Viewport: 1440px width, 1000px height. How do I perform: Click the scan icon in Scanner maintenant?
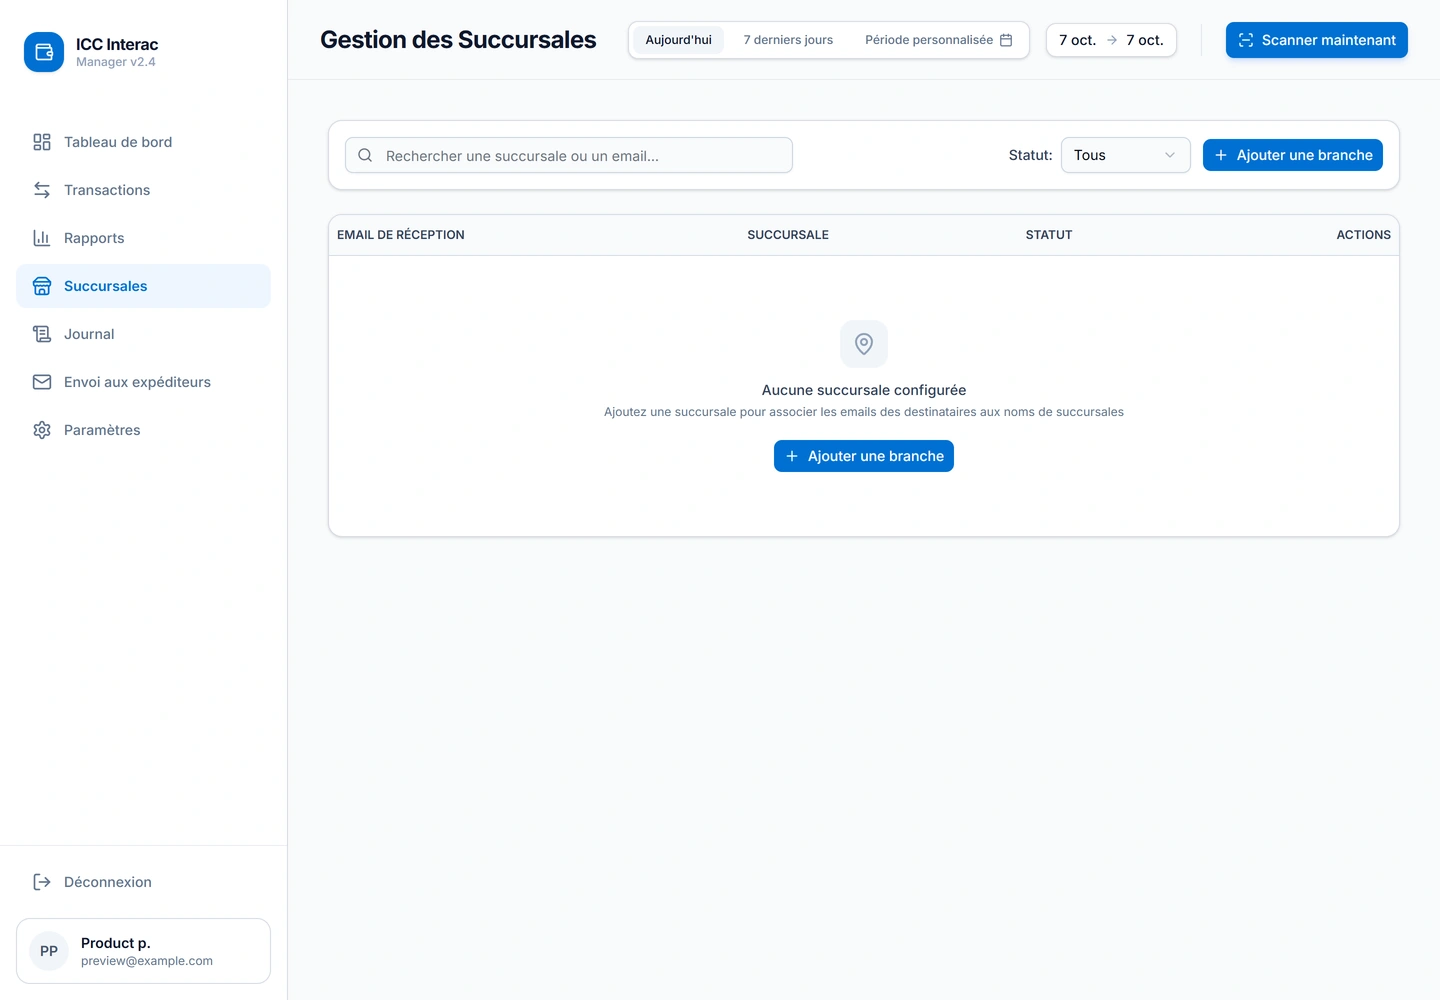point(1246,40)
